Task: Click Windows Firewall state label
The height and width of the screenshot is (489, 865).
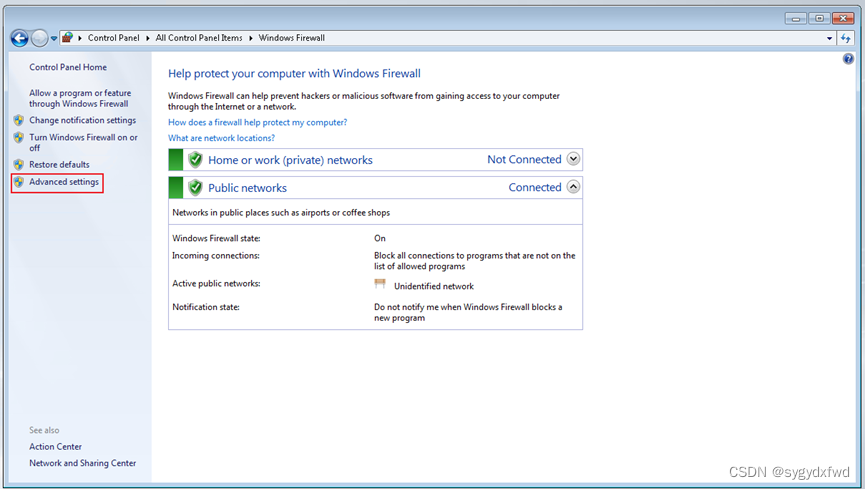Action: 216,238
